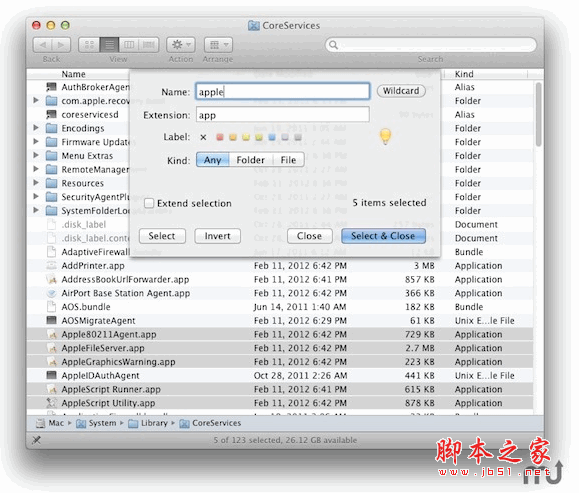Viewport: 579px width, 493px height.
Task: Go back with the Back arrow
Action: [43, 45]
